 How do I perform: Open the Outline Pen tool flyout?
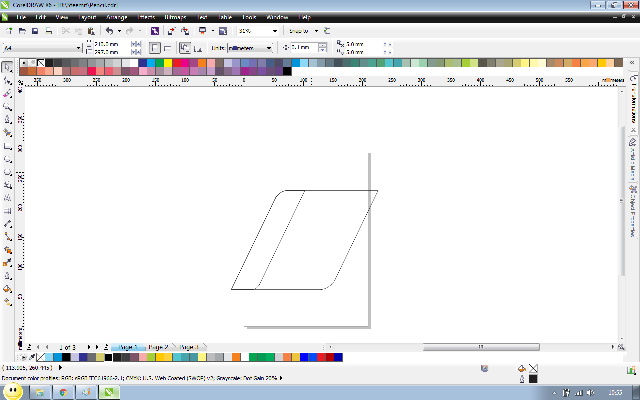(7, 276)
